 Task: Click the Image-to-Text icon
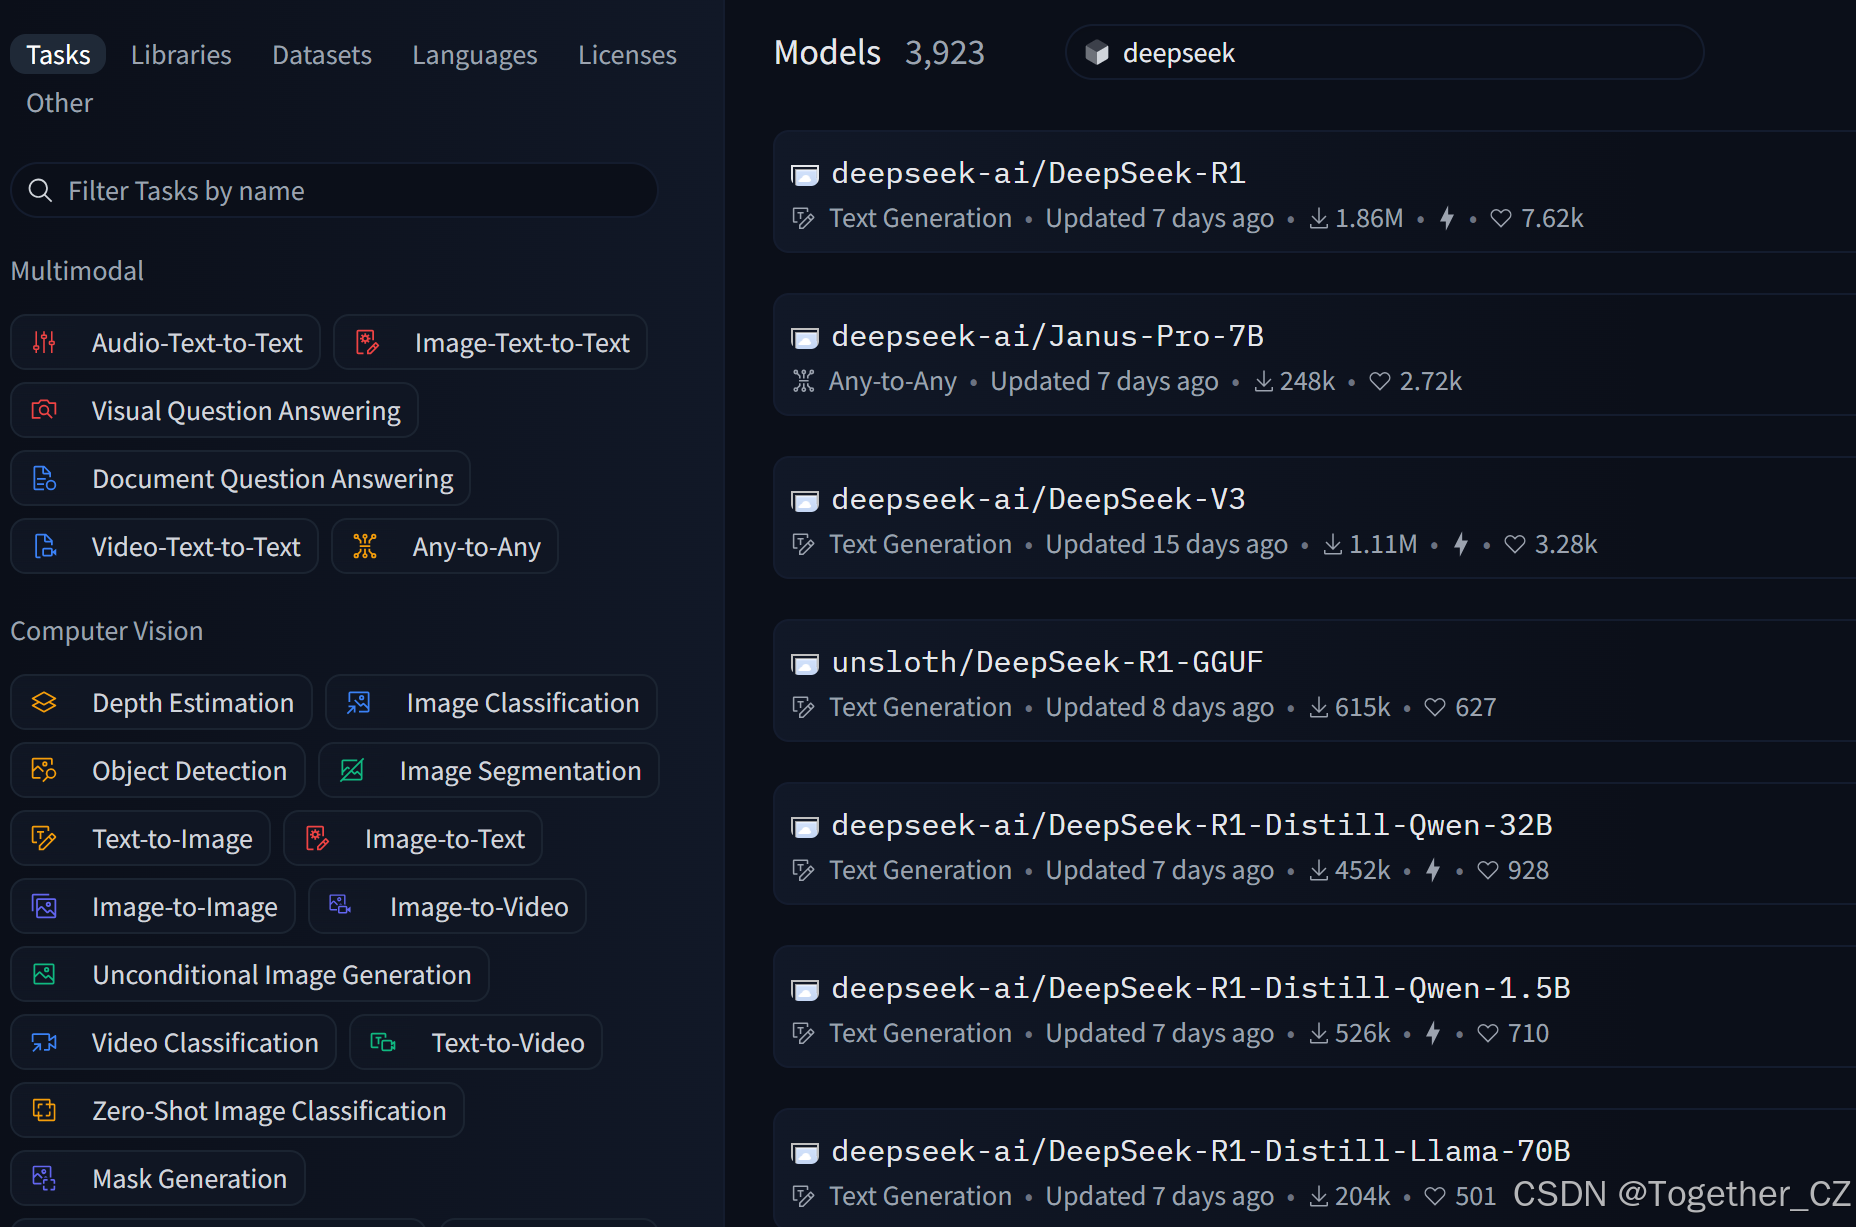click(317, 839)
